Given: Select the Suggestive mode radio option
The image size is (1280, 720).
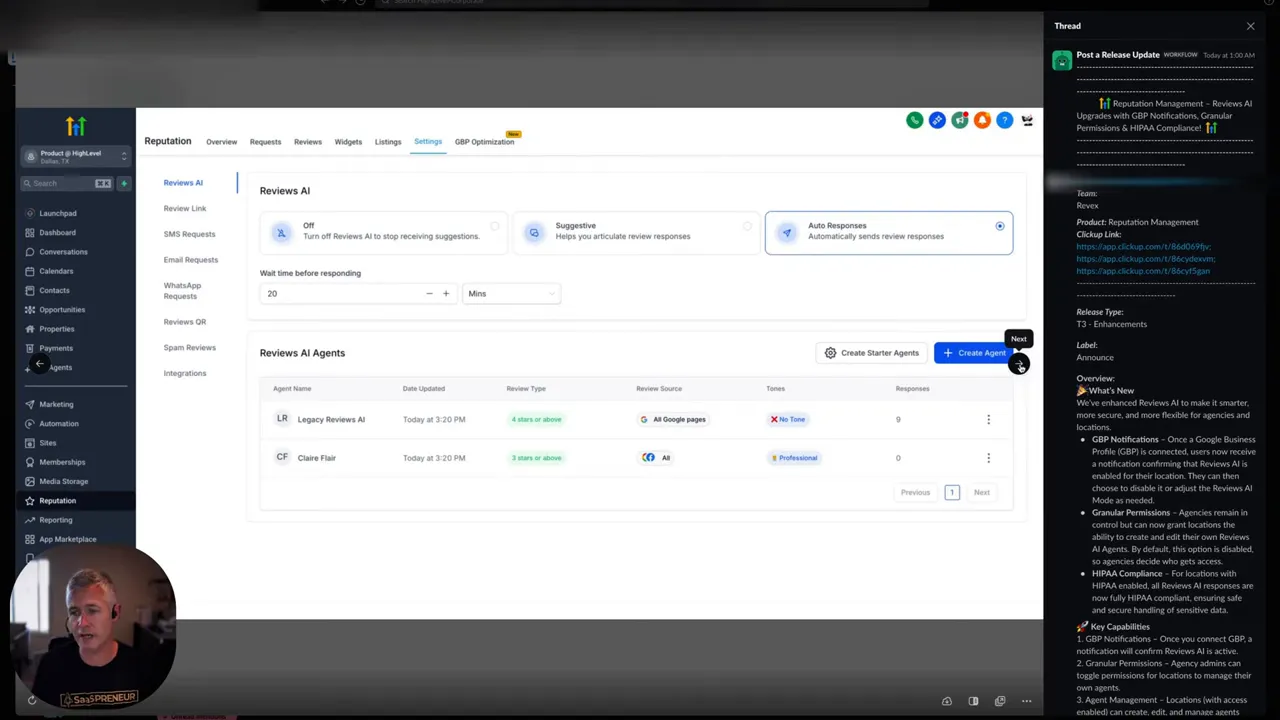Looking at the screenshot, I should click(x=747, y=226).
